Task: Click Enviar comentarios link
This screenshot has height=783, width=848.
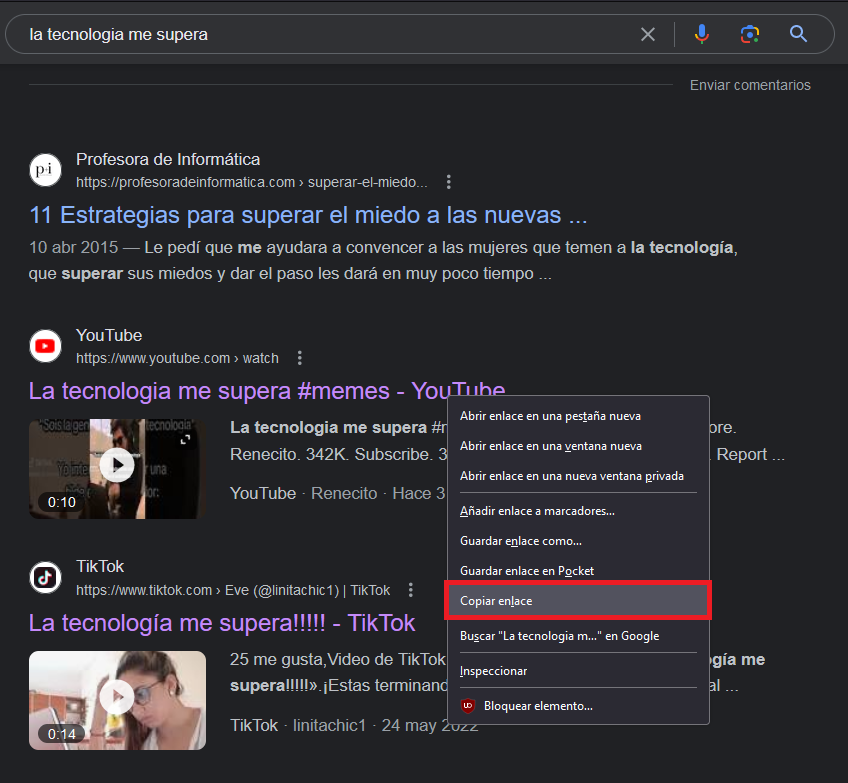Action: click(x=750, y=85)
